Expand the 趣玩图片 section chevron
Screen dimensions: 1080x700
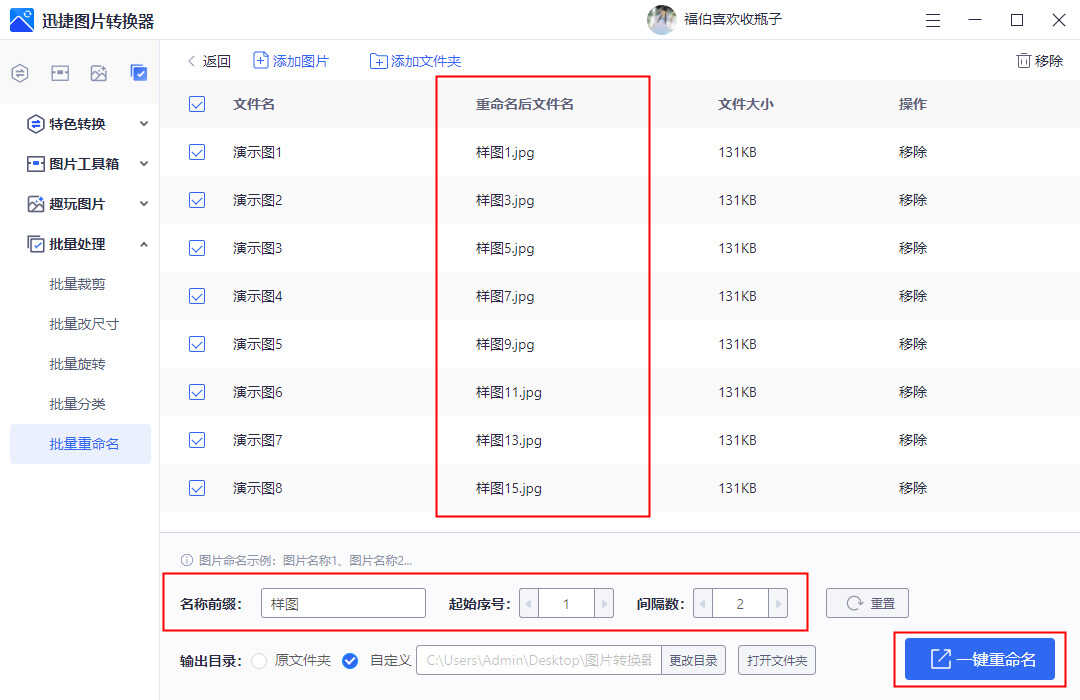144,204
